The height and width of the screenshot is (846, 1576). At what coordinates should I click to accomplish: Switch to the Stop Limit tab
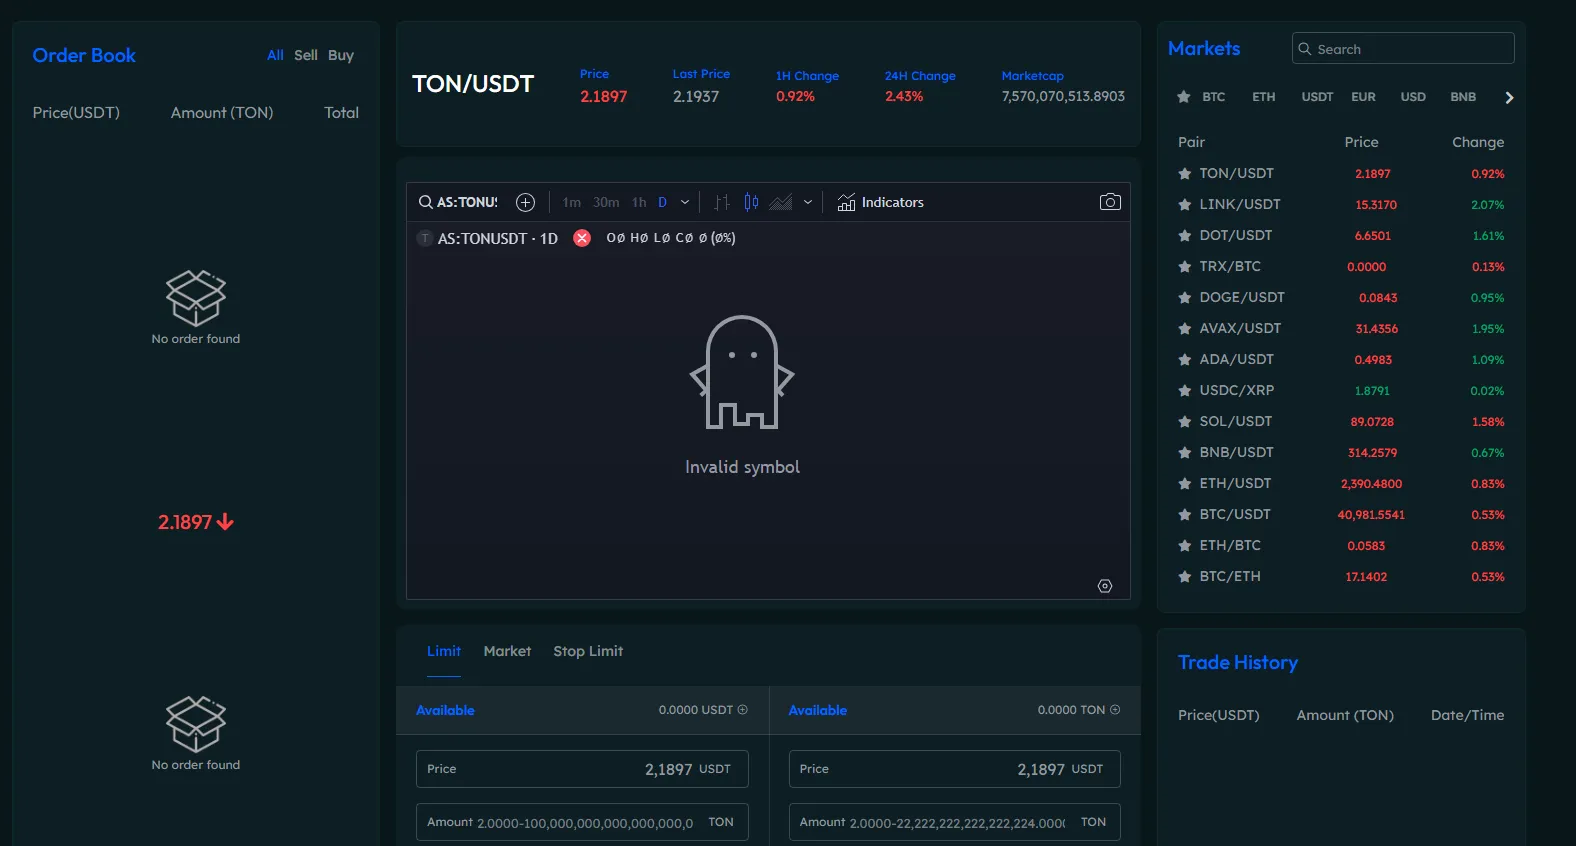coord(588,651)
